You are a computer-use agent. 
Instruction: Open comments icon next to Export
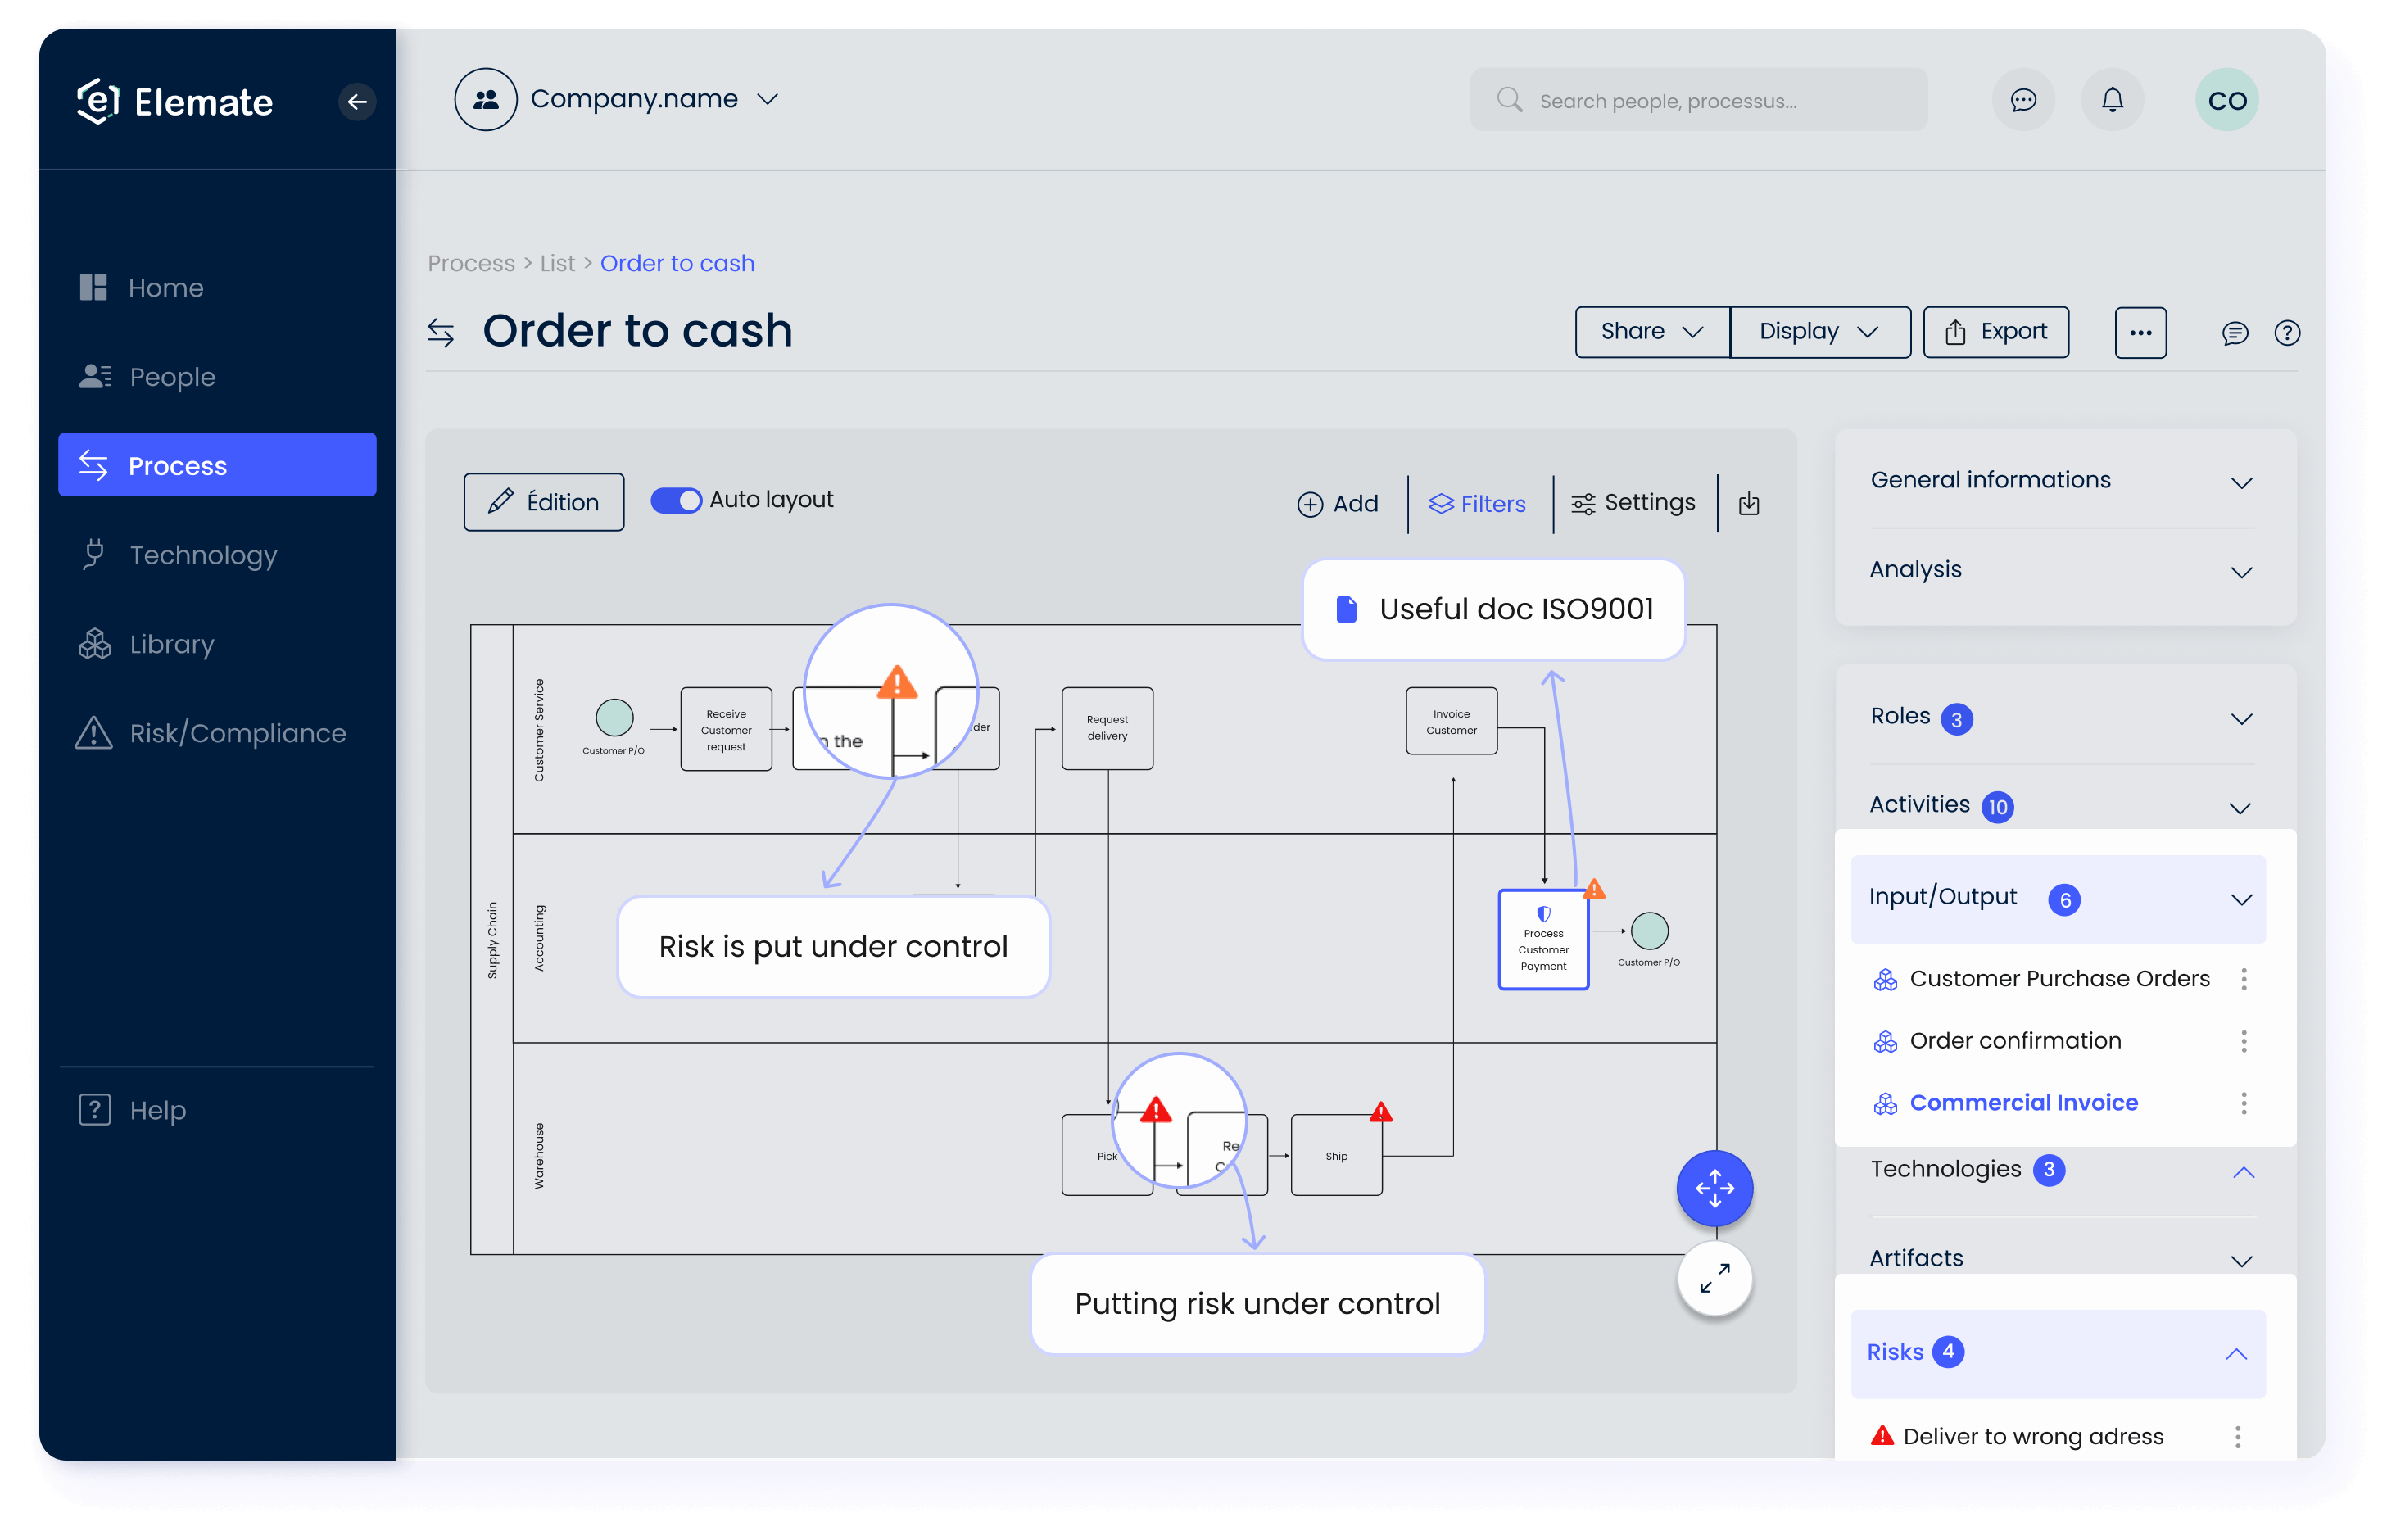tap(2234, 333)
